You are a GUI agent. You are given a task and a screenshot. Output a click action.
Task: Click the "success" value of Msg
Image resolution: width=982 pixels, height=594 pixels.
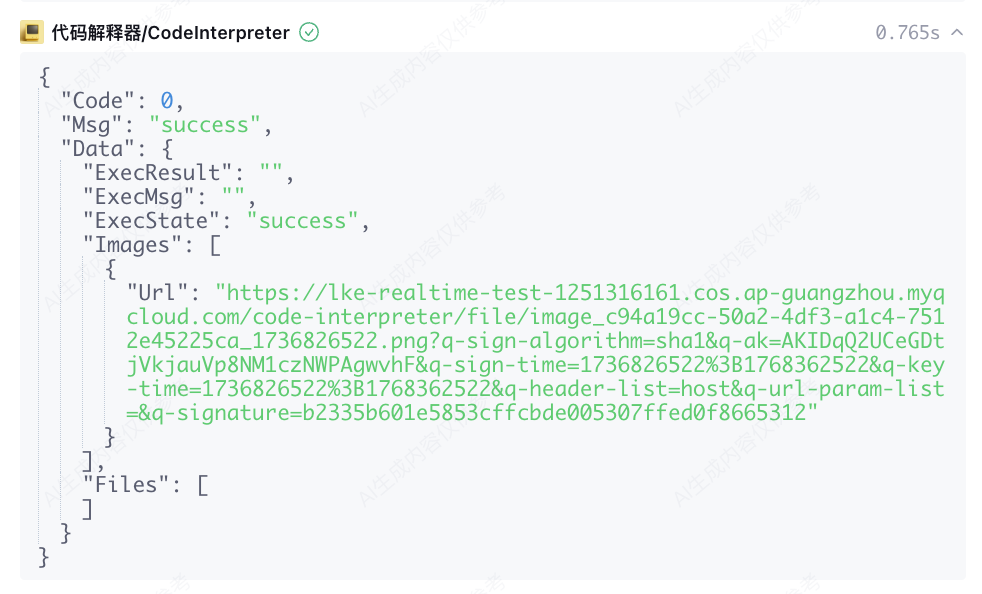[x=204, y=125]
